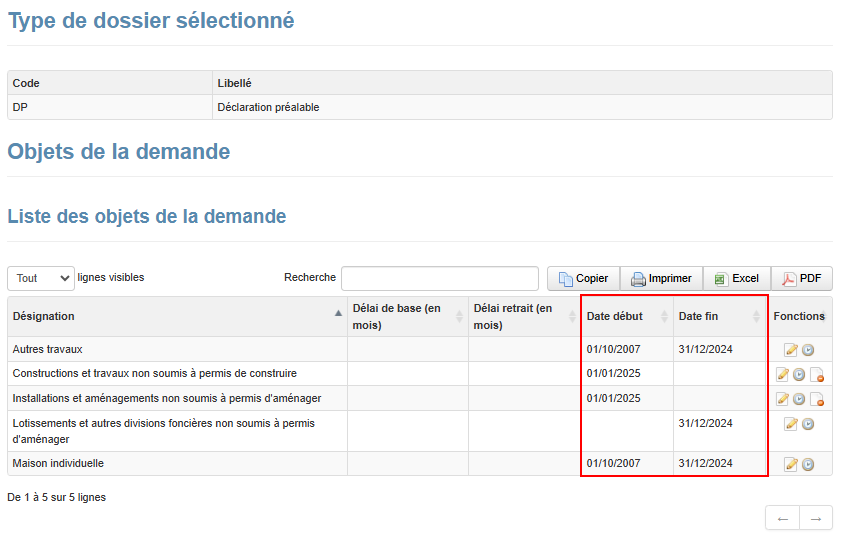Delete the Installations et aménagements row
The image size is (844, 539).
point(816,399)
